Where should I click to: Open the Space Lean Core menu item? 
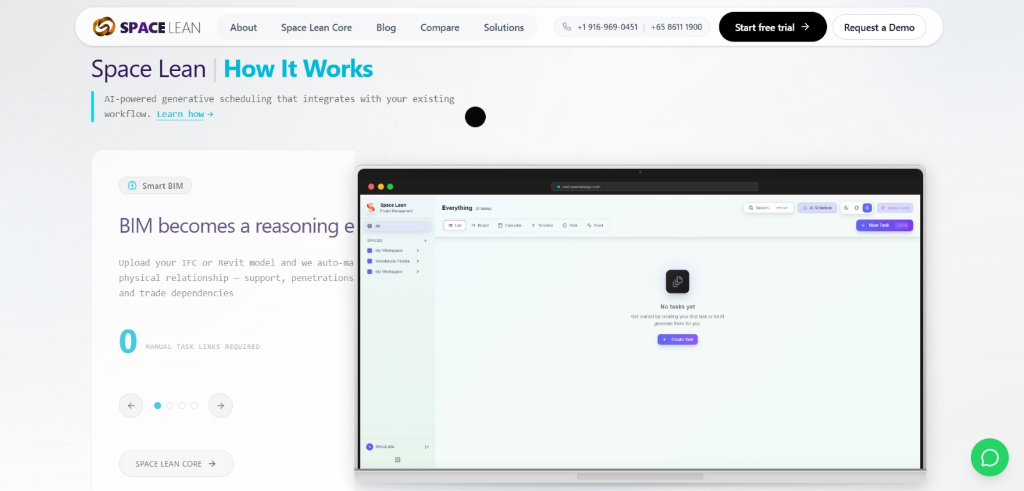tap(316, 27)
